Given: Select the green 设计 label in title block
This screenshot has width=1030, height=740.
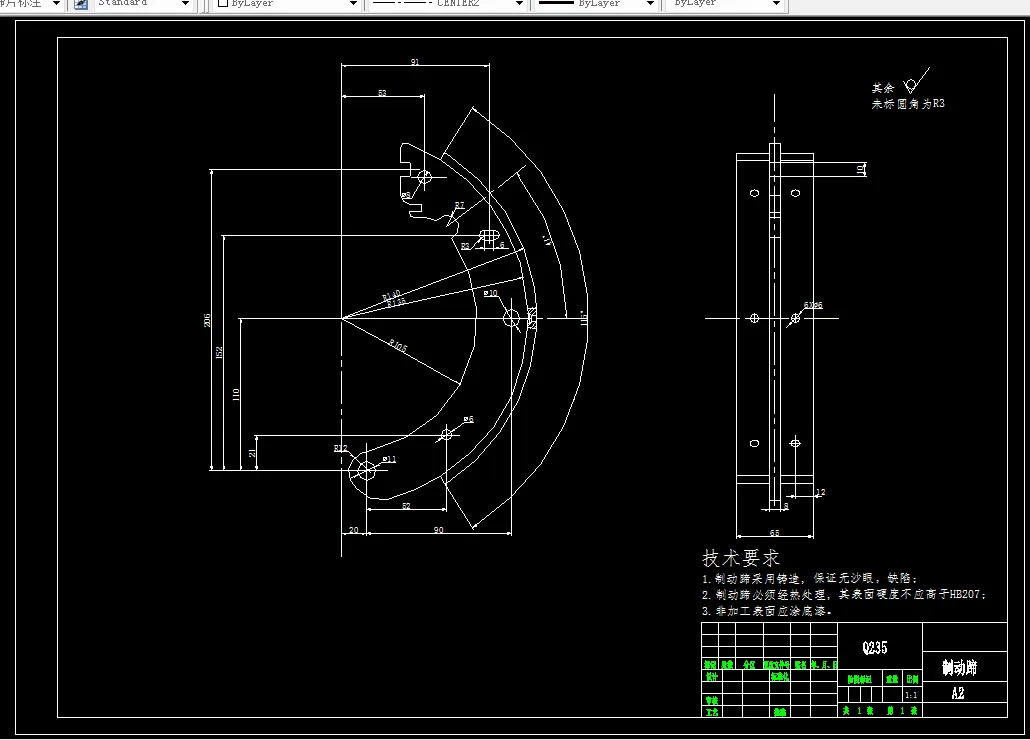Looking at the screenshot, I should point(711,676).
